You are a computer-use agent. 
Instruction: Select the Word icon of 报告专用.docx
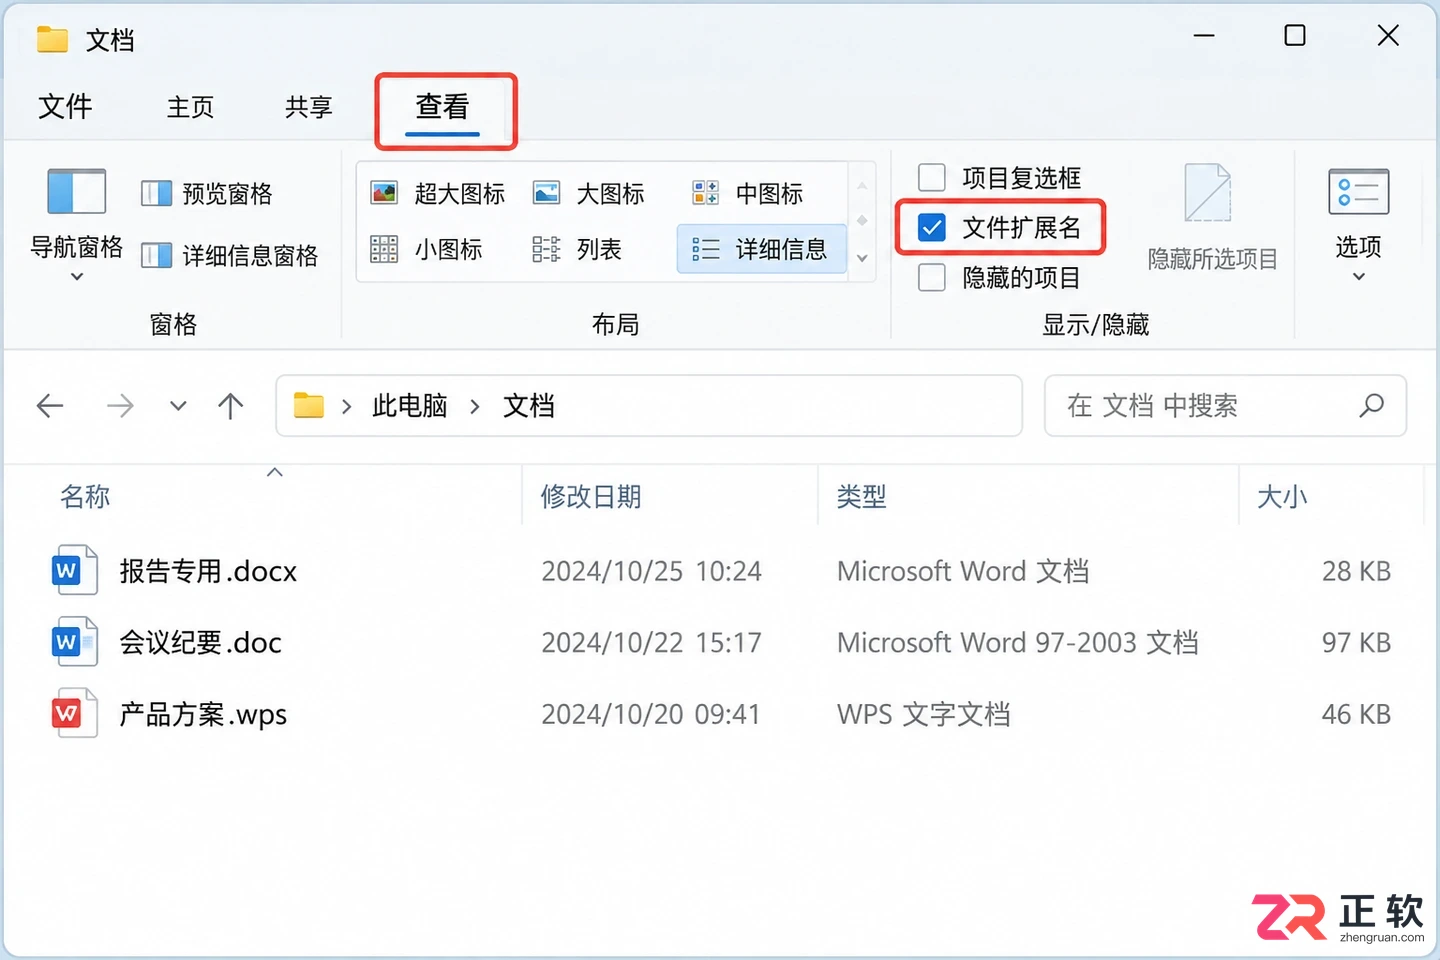point(74,570)
